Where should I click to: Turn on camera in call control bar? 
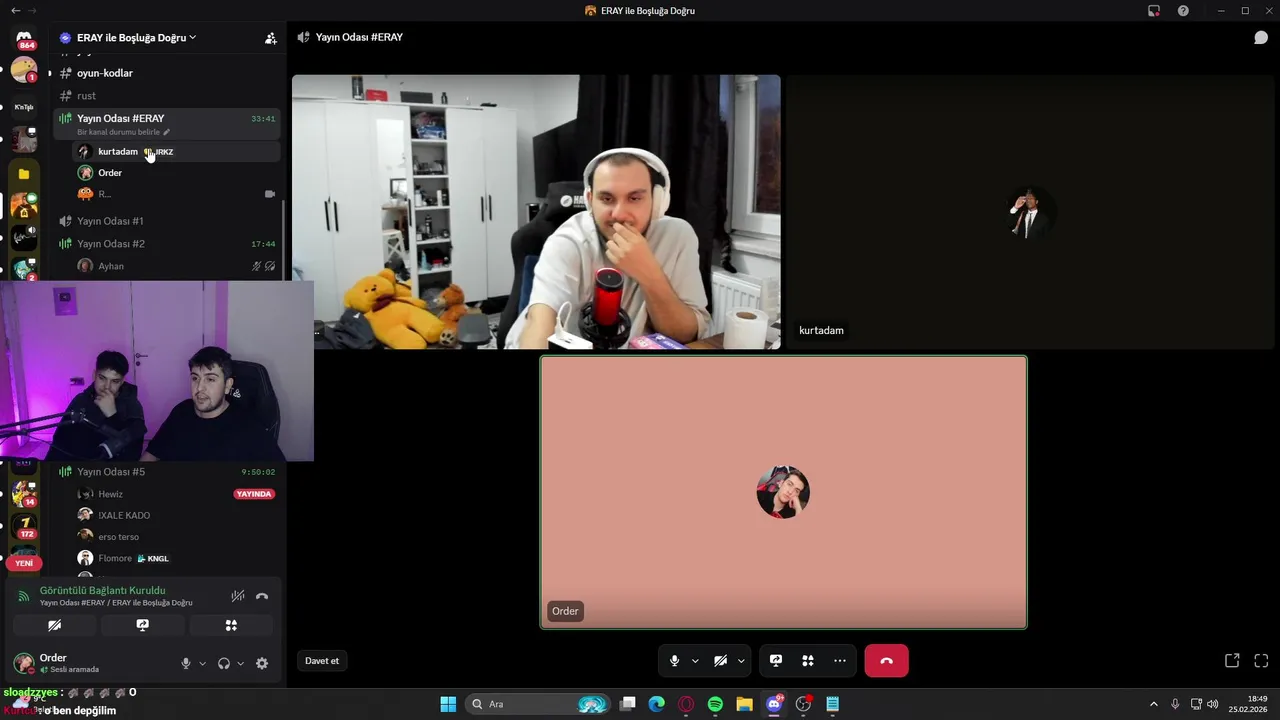(720, 661)
